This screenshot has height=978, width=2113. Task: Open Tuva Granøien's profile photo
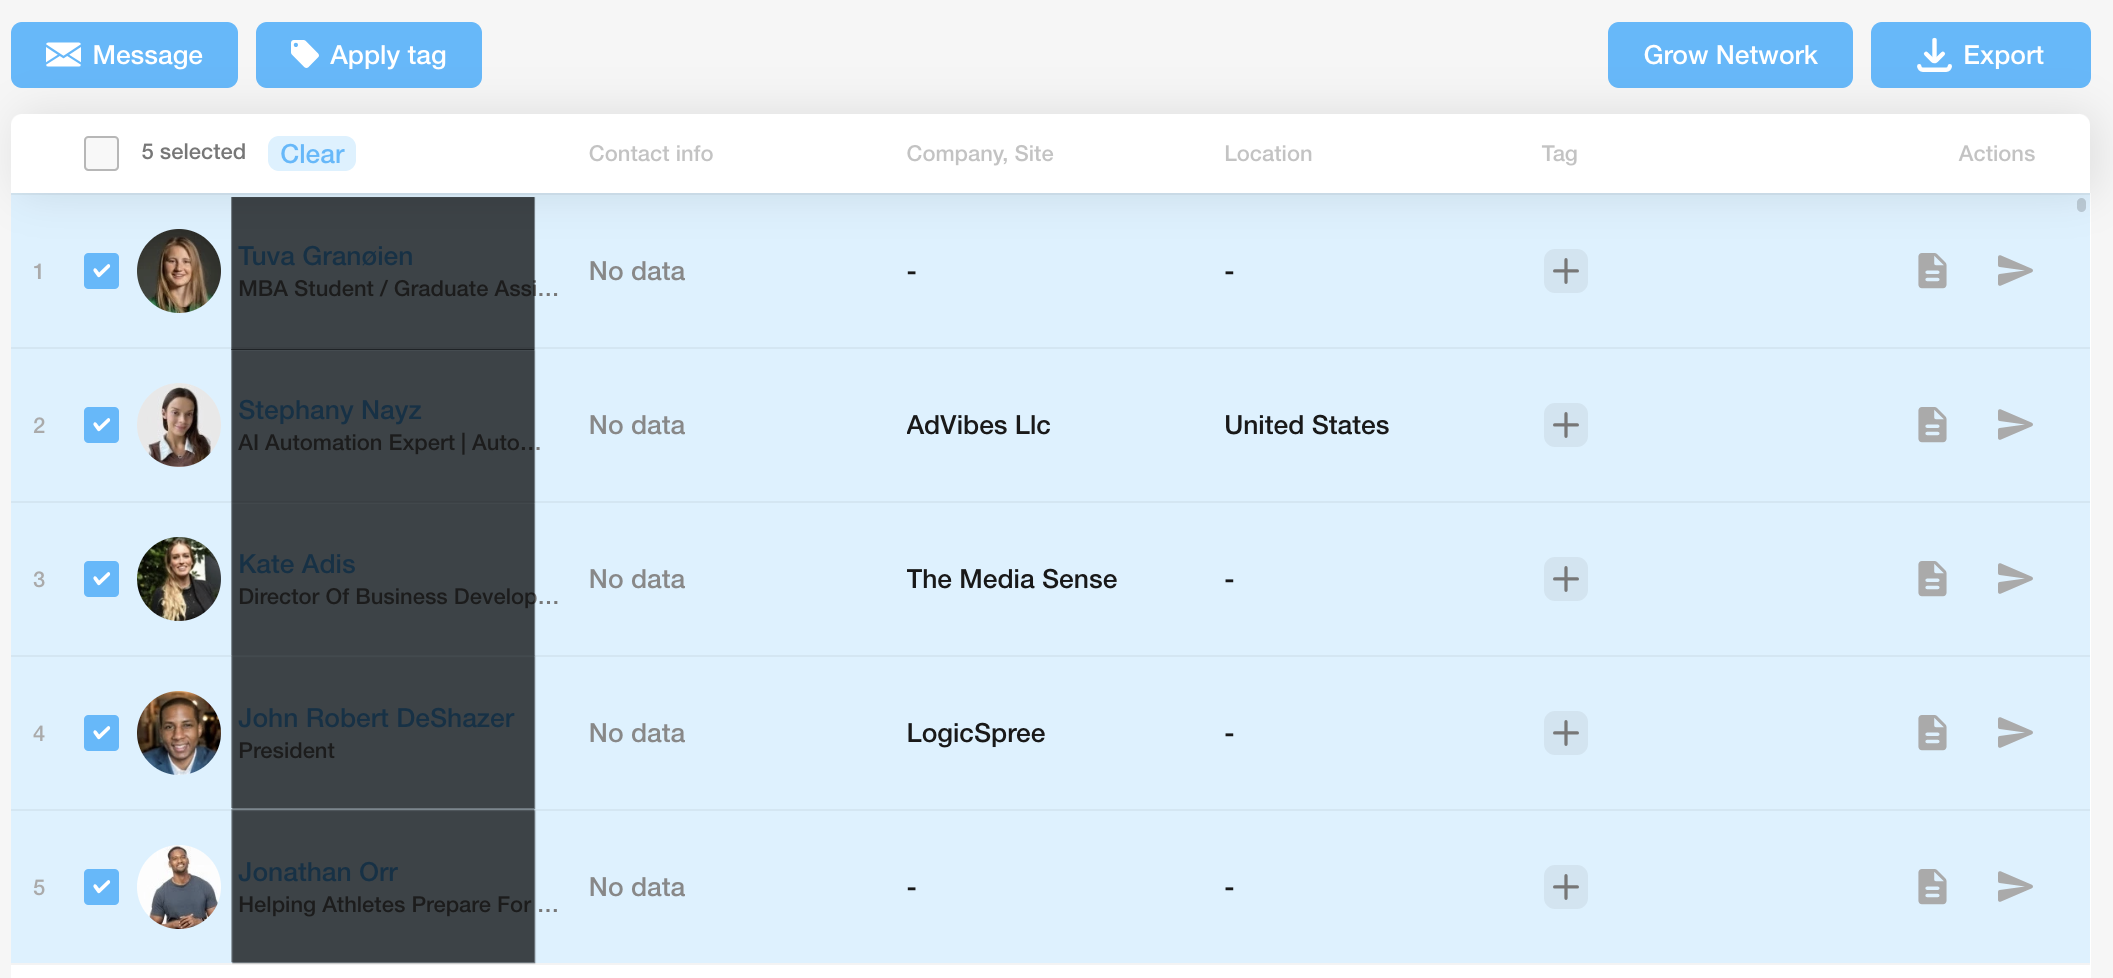pyautogui.click(x=179, y=271)
